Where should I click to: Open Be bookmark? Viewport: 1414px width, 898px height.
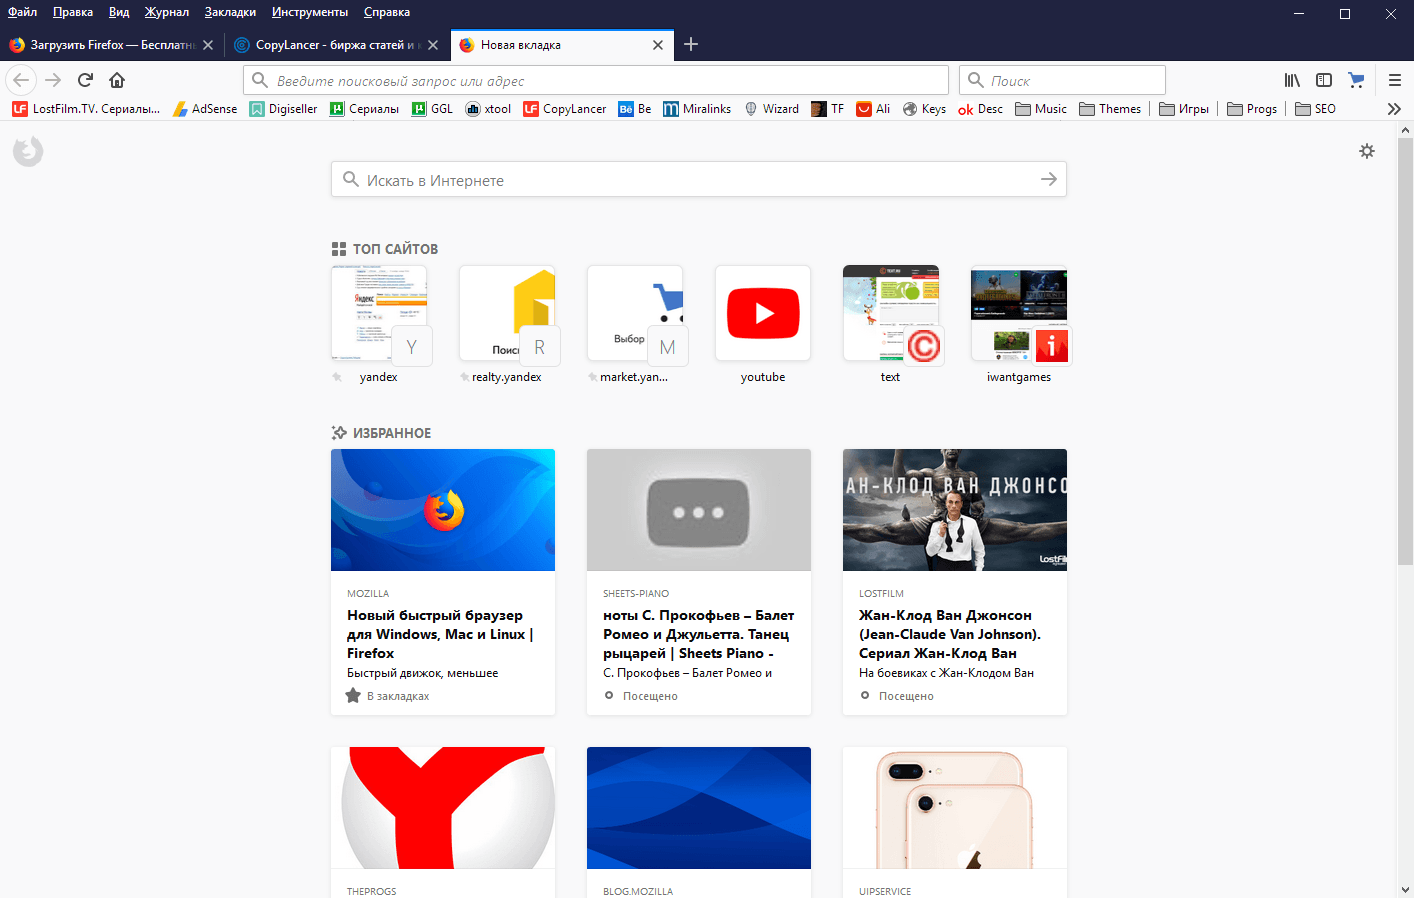[x=635, y=109]
